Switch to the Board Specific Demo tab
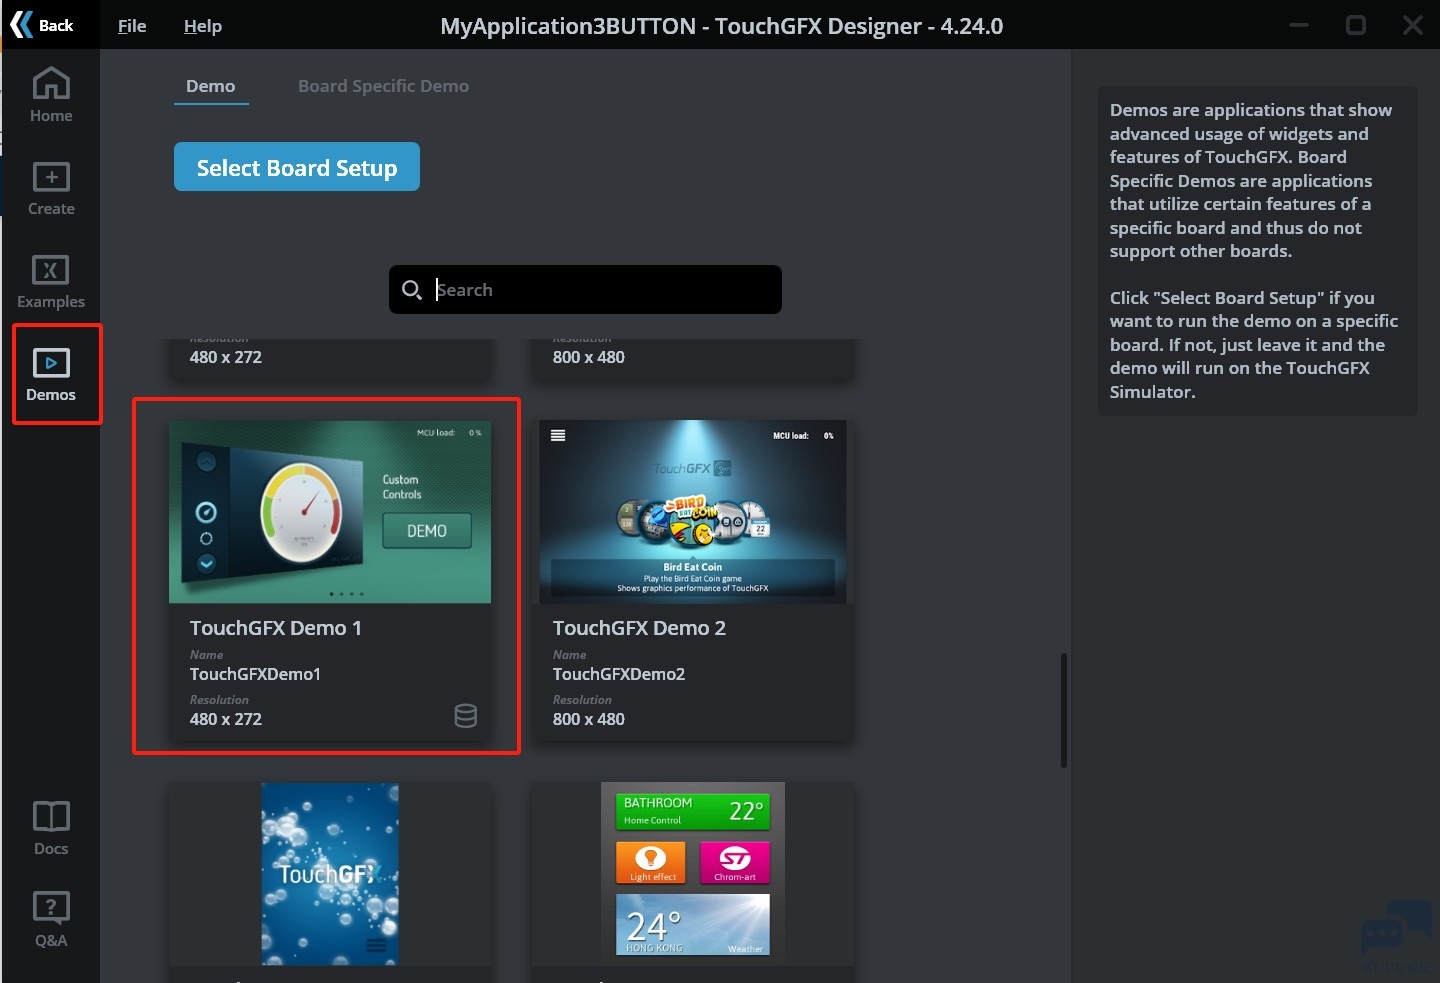This screenshot has width=1440, height=983. point(383,86)
